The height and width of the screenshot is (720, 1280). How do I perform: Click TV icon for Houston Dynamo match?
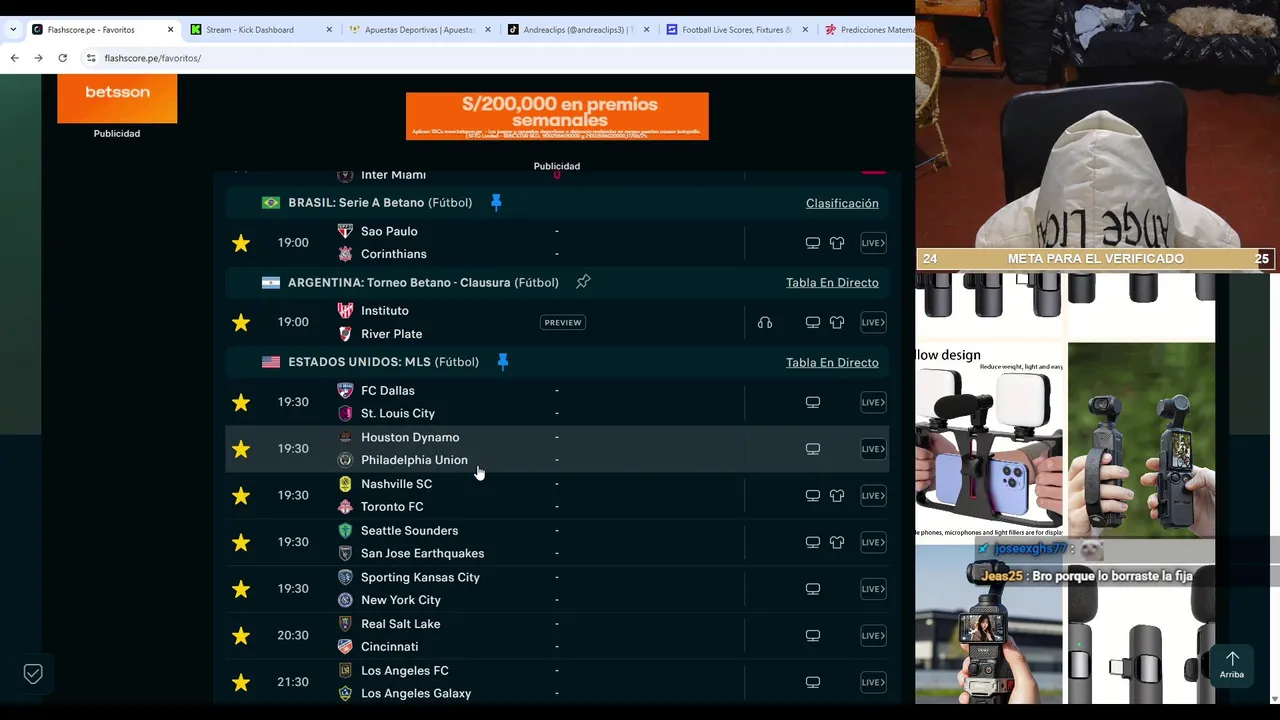(813, 449)
